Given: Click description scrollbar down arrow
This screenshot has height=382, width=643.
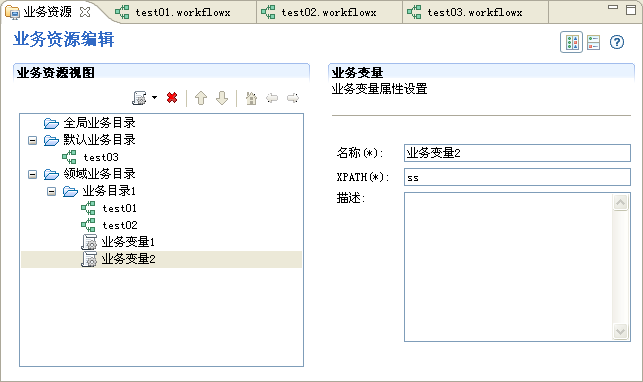Looking at the screenshot, I should 620,331.
